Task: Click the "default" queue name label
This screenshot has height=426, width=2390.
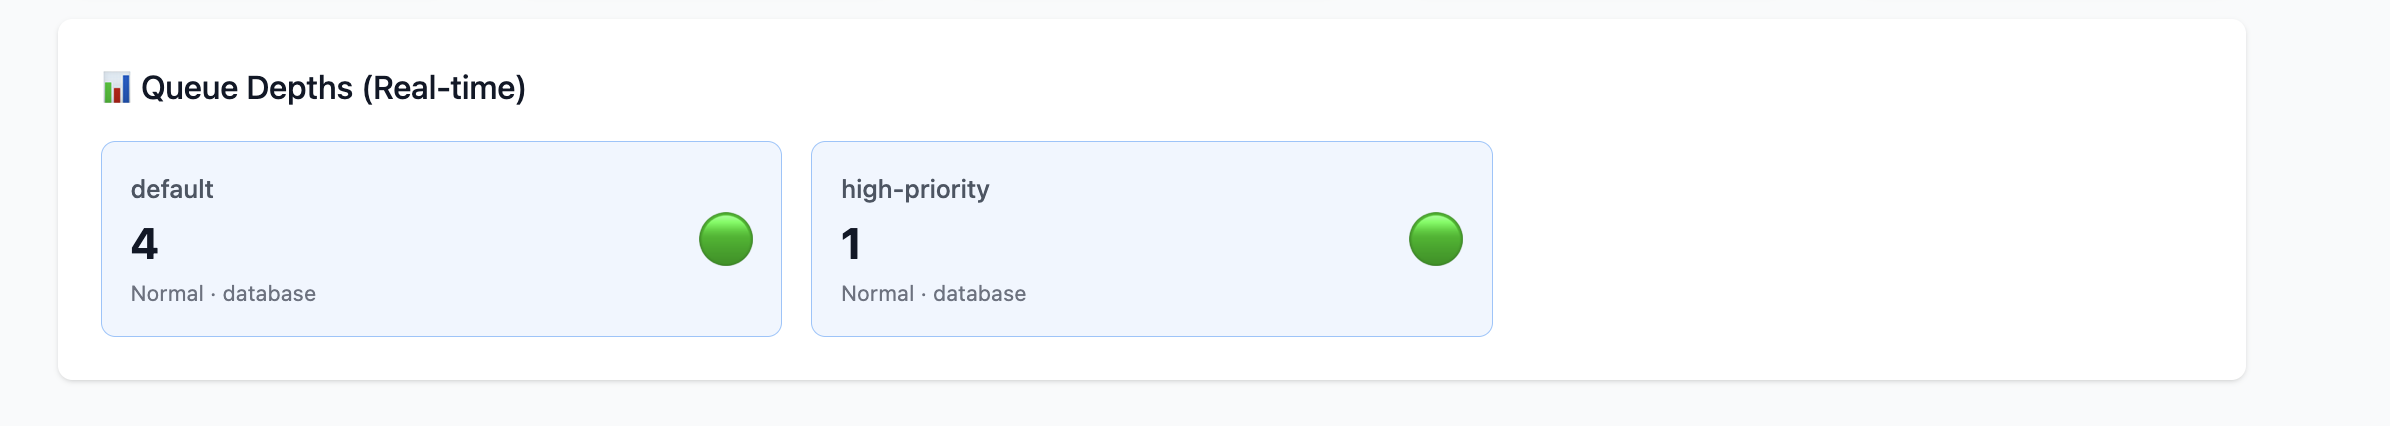Action: pyautogui.click(x=172, y=189)
